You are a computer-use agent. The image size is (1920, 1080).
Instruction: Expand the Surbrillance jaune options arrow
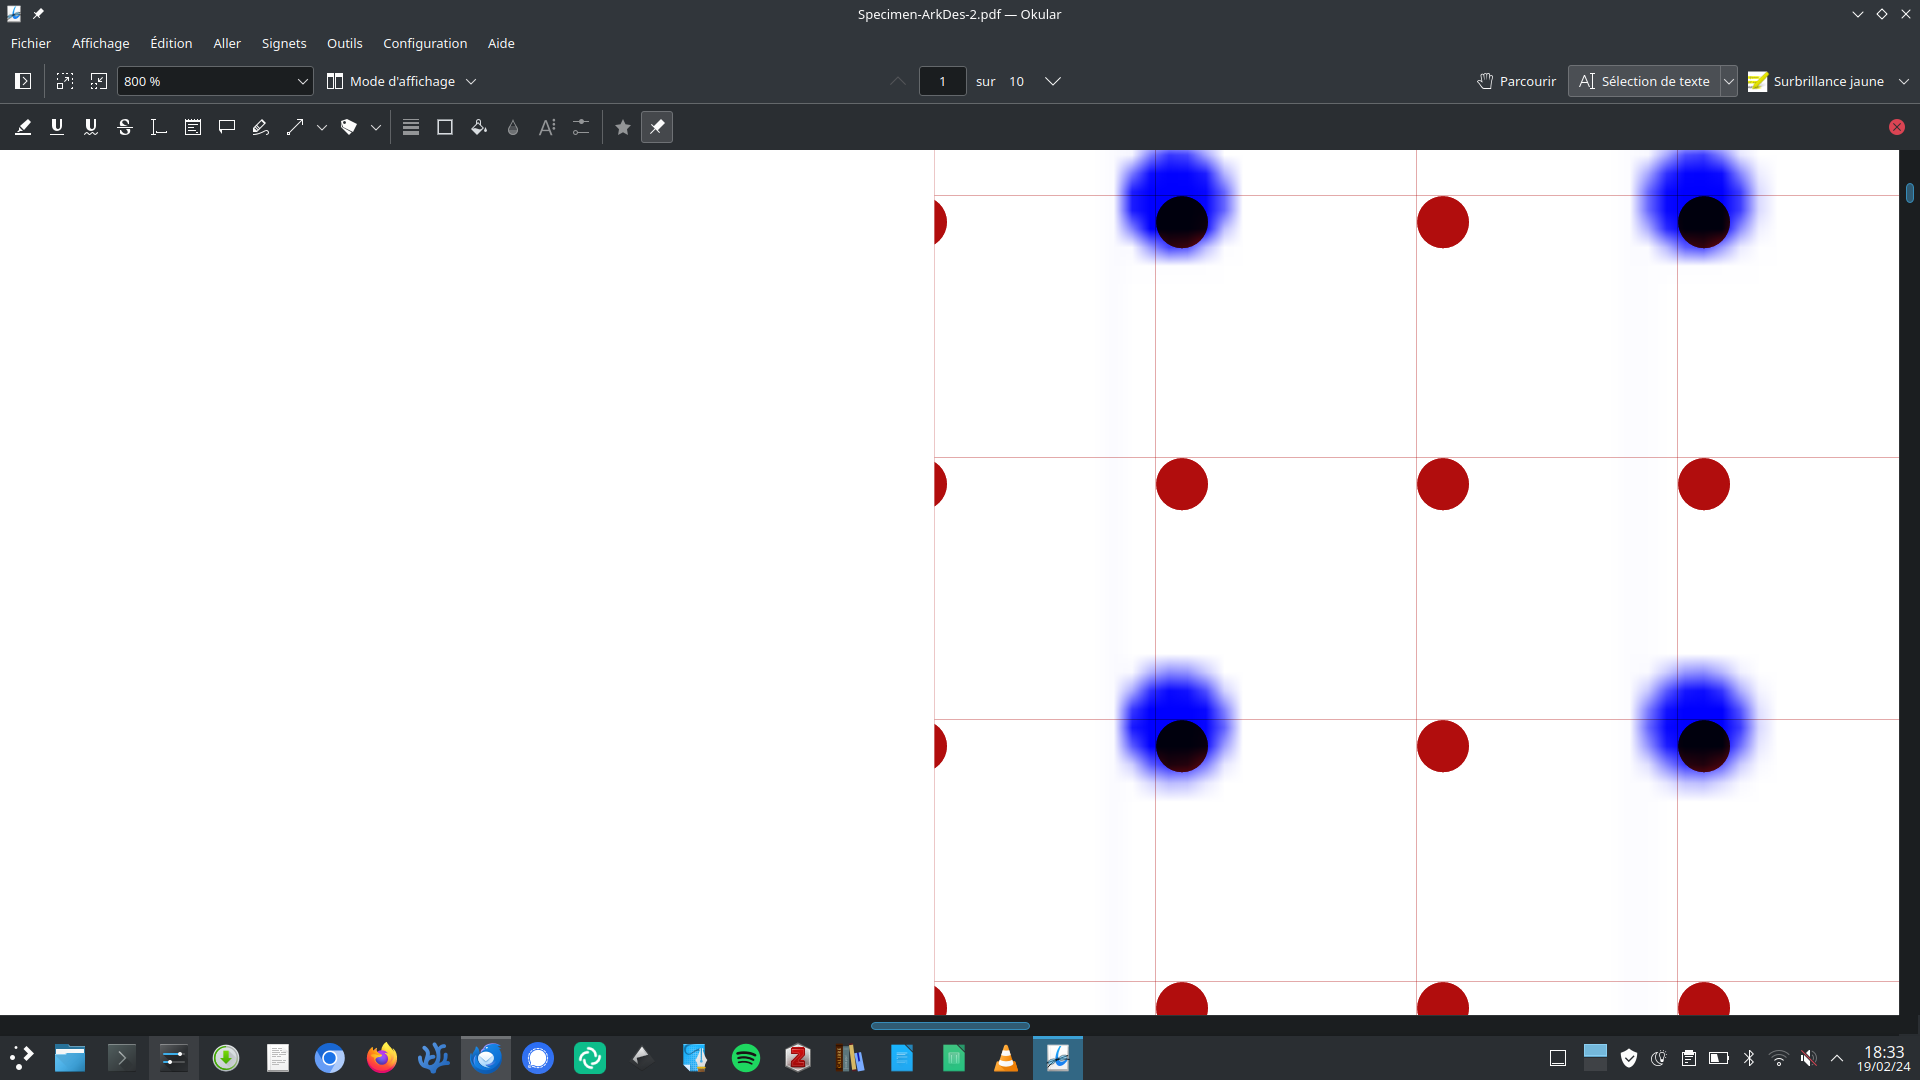tap(1904, 81)
